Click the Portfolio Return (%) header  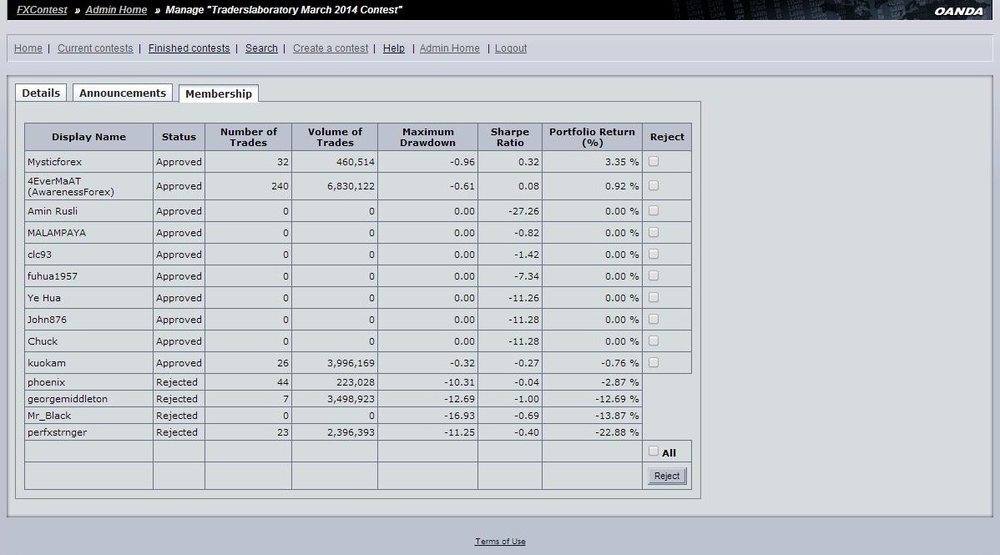(592, 137)
